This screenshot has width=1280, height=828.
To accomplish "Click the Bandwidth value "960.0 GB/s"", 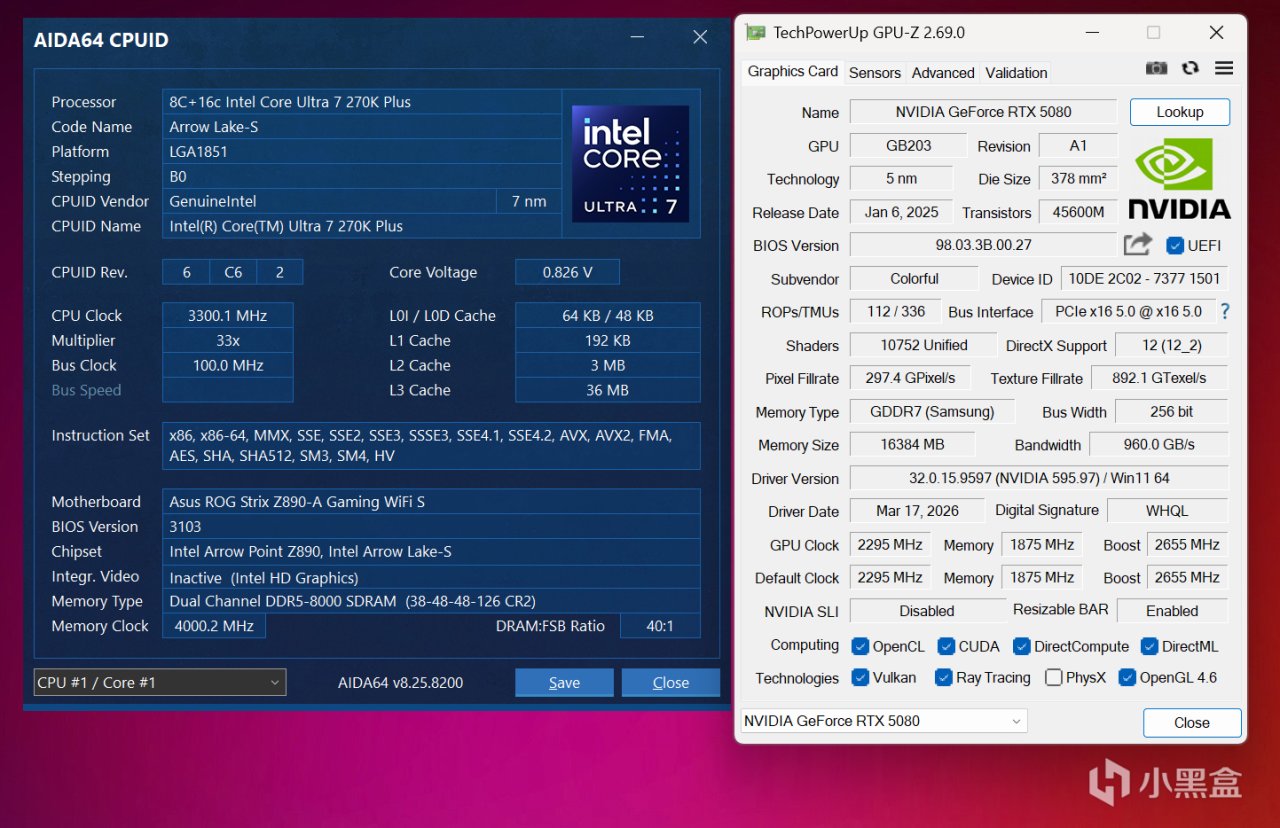I will point(1159,444).
